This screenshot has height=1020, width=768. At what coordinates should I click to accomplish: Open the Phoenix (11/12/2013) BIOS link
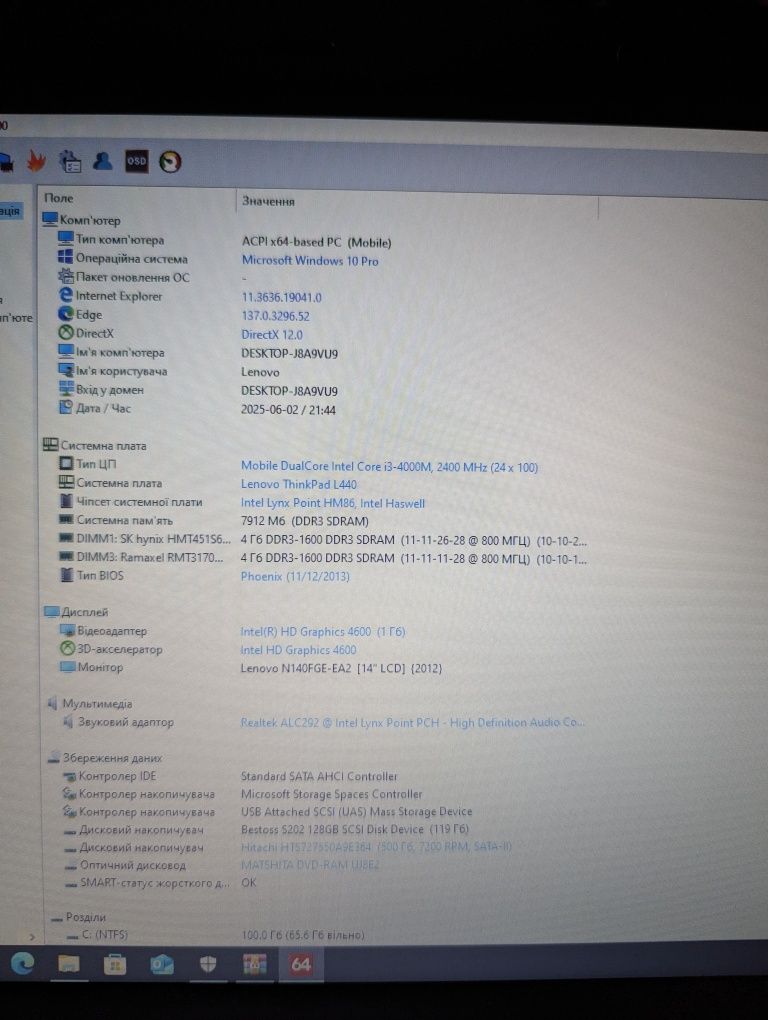tap(295, 576)
